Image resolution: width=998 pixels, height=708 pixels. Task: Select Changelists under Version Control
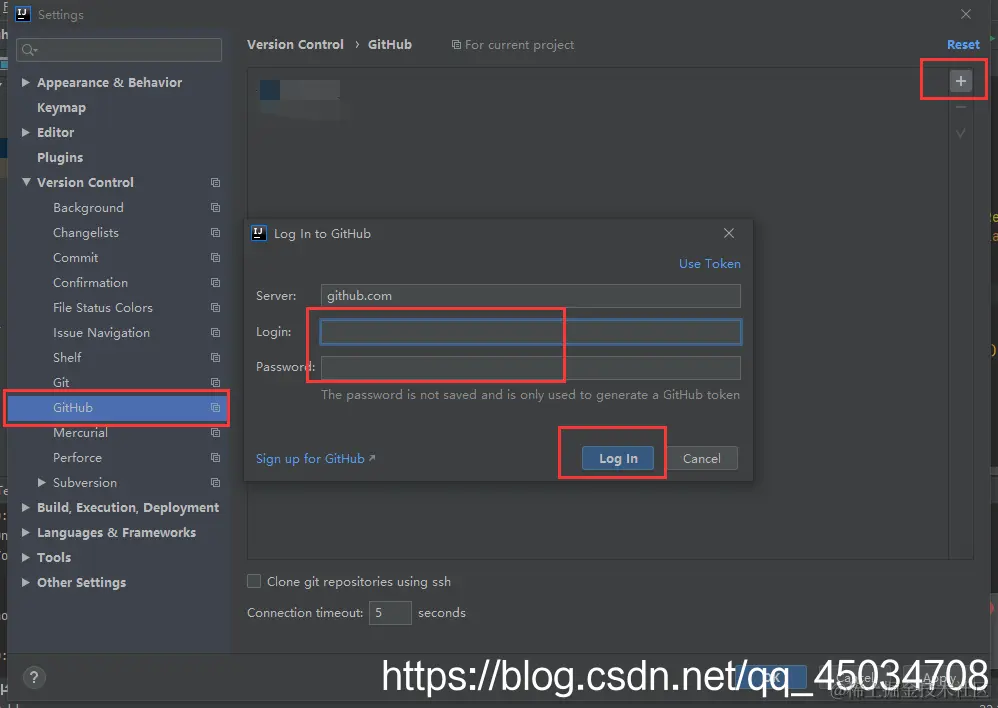pos(86,232)
